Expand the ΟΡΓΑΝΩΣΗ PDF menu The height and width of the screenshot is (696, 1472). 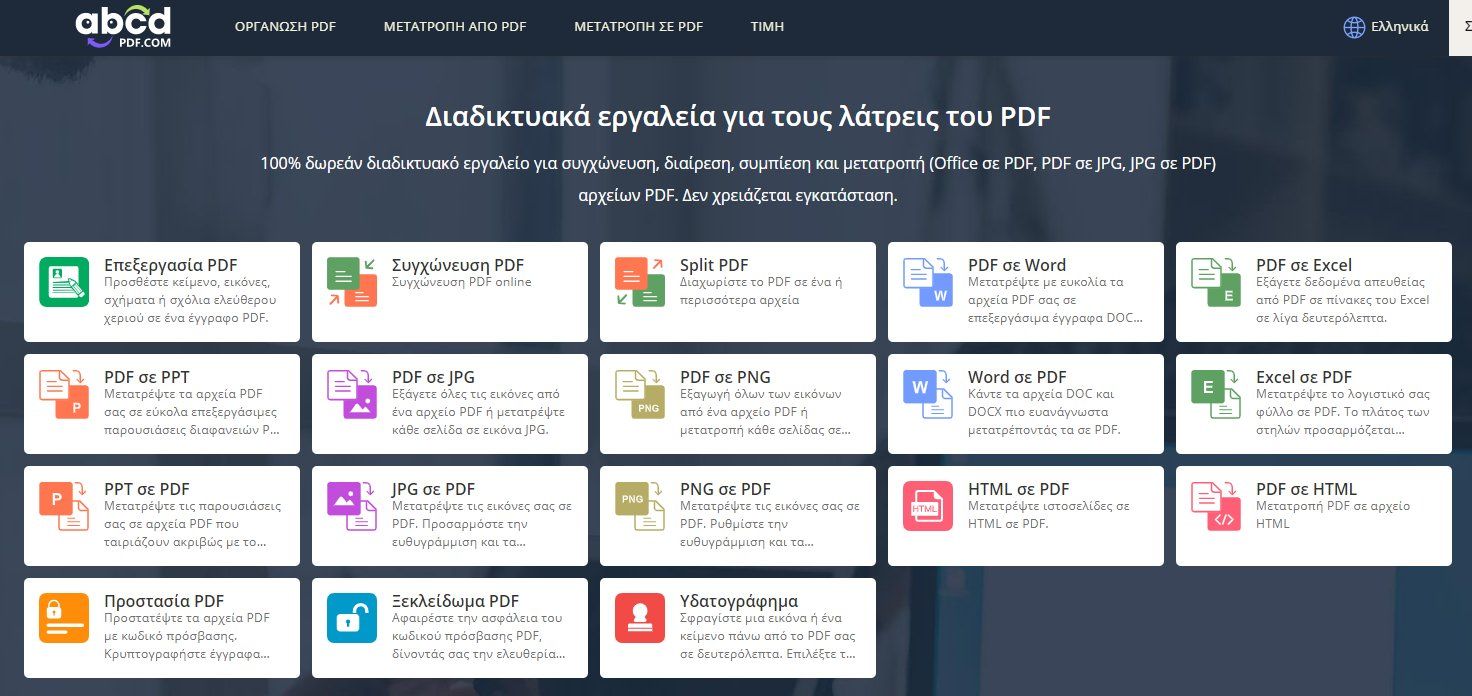tap(285, 27)
